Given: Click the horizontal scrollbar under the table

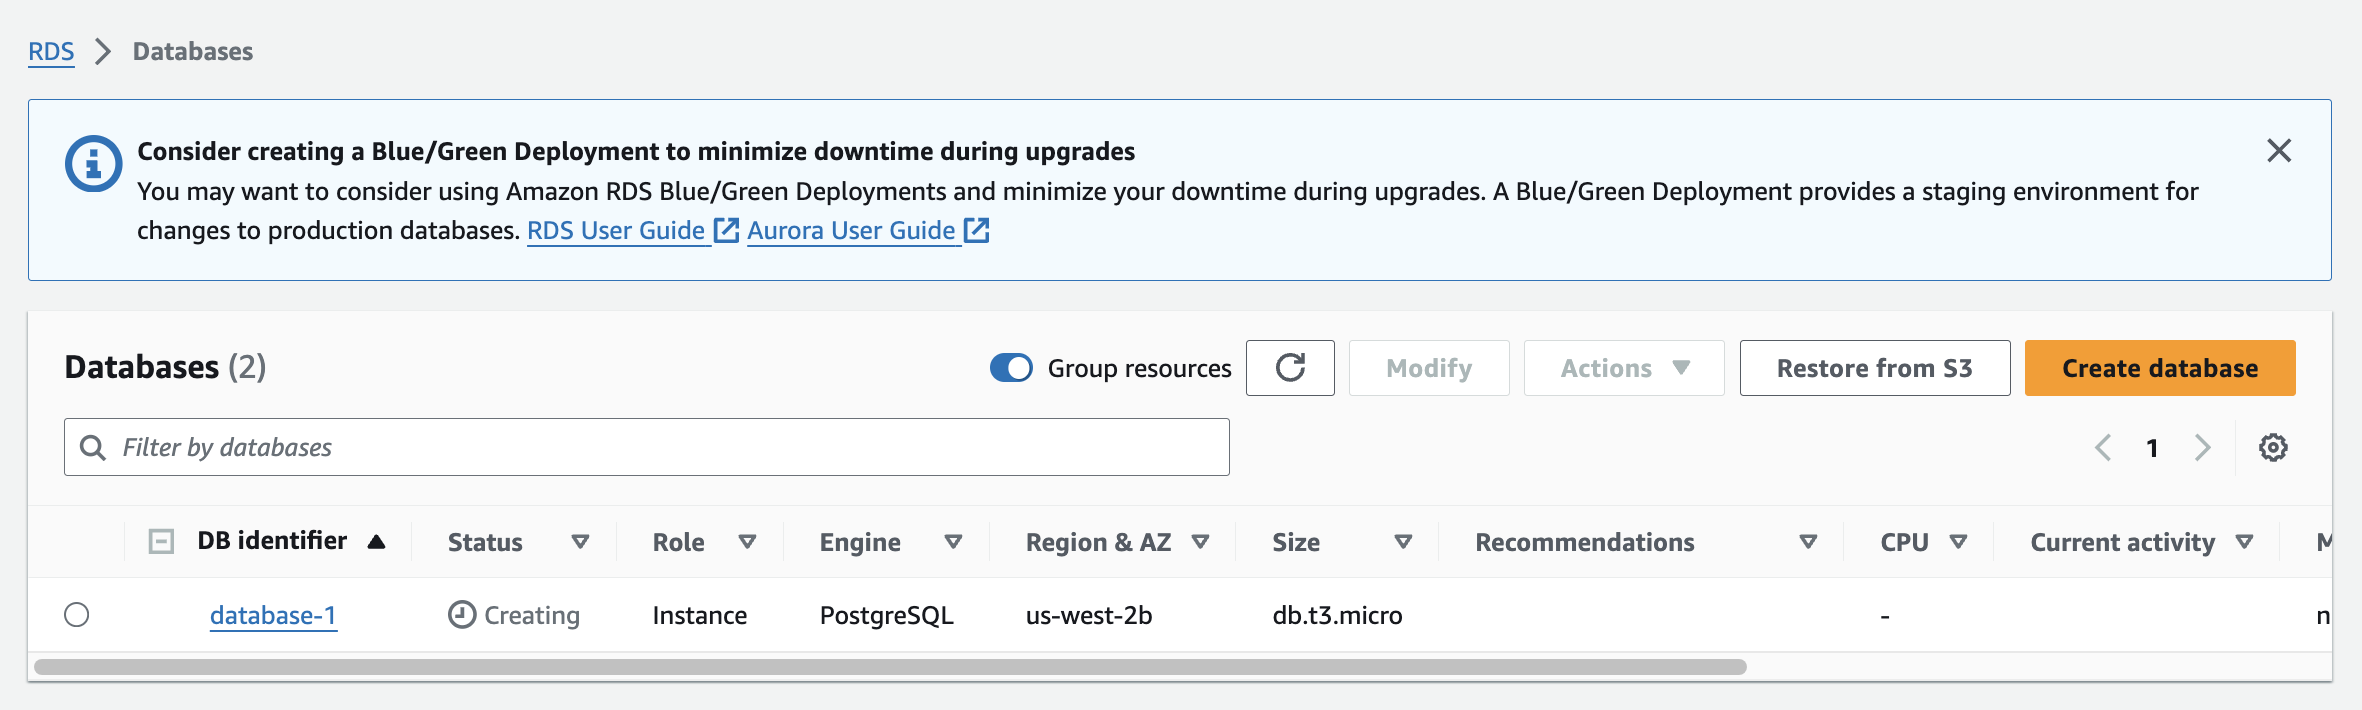Looking at the screenshot, I should point(890,667).
